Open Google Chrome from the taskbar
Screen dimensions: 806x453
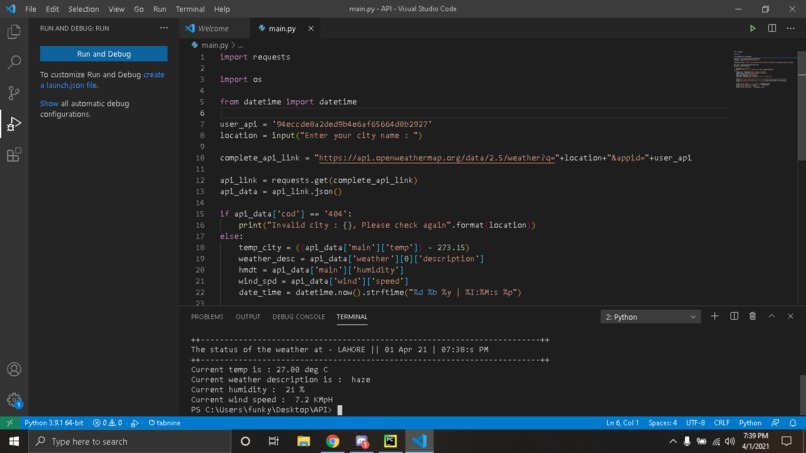(333, 441)
